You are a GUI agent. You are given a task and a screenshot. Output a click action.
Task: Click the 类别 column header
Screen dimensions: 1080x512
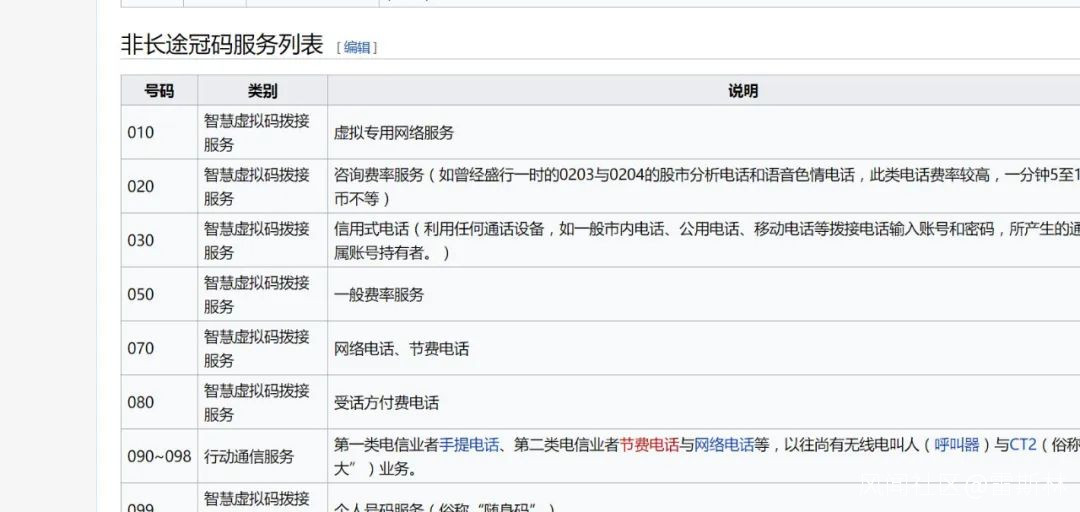pos(262,90)
